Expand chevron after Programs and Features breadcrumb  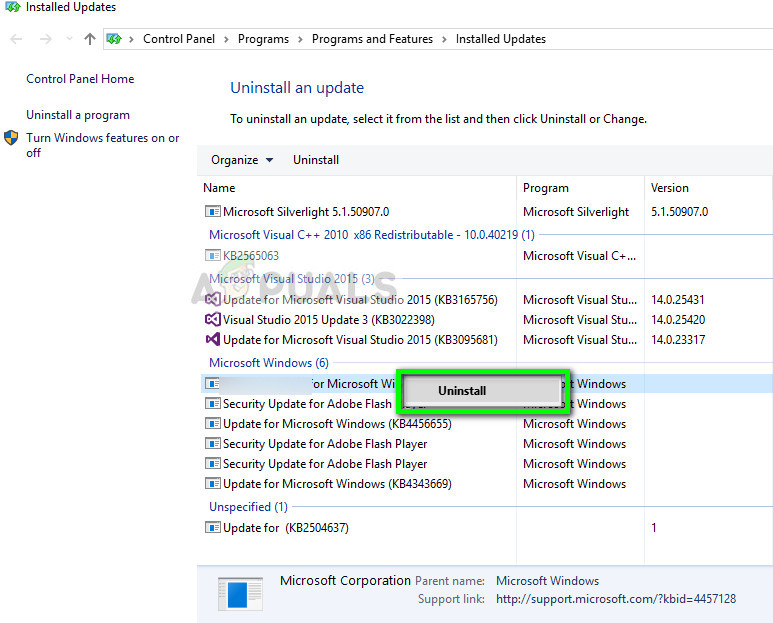click(x=444, y=39)
